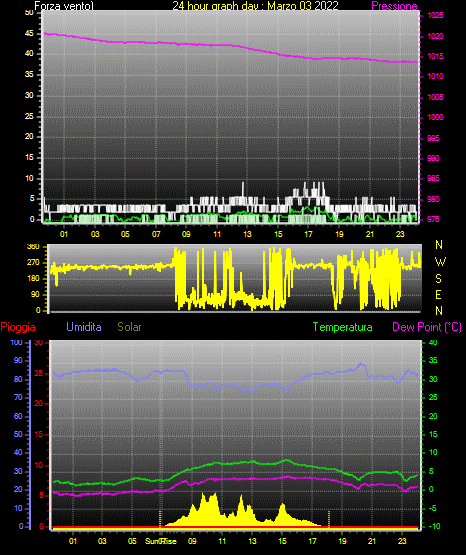Click compass letter 'E' beside wind direction chart
The width and height of the screenshot is (466, 555).
(438, 294)
